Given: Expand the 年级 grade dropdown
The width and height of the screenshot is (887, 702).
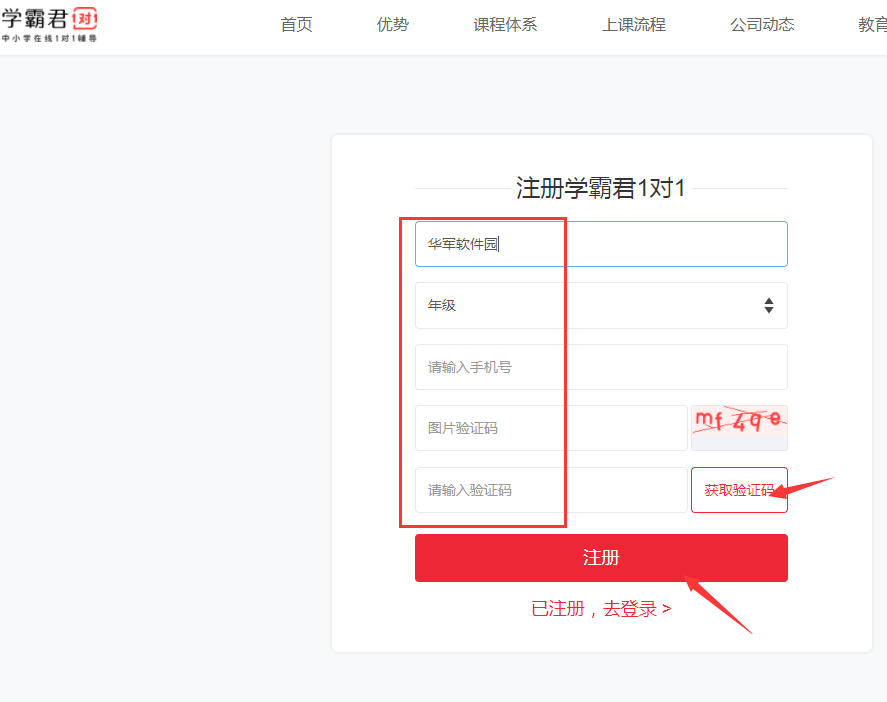Looking at the screenshot, I should (600, 305).
